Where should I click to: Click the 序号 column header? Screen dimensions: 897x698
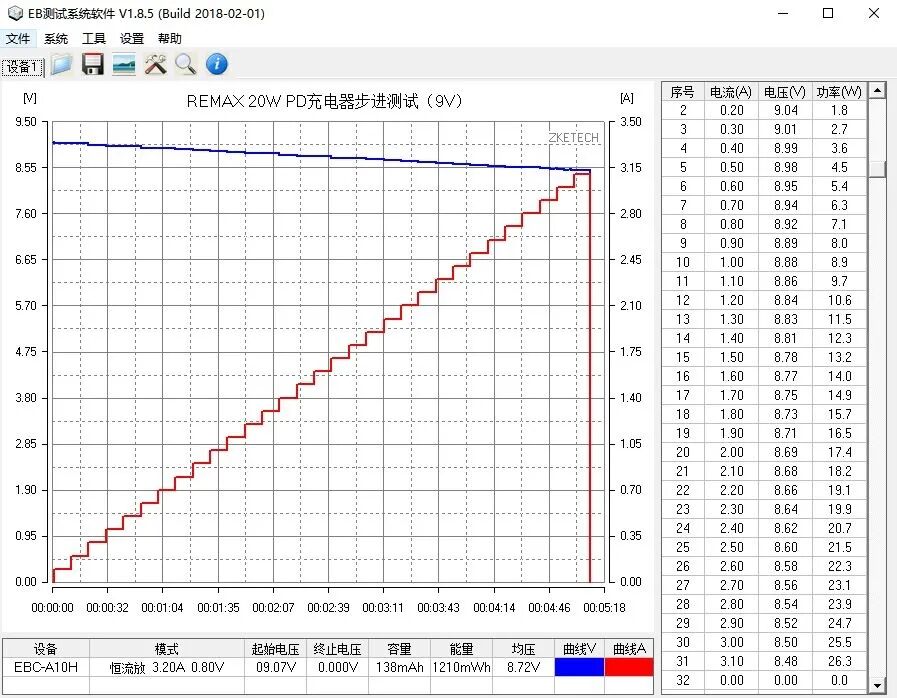(x=682, y=92)
